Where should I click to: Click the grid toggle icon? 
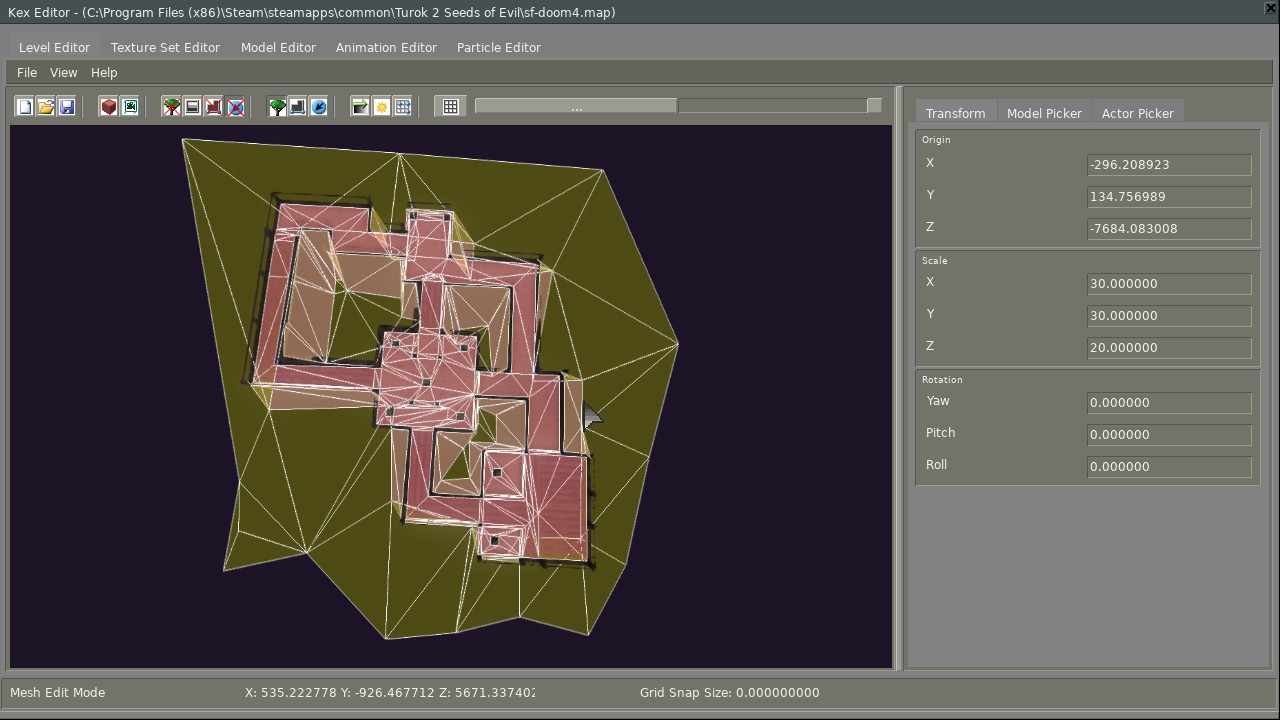pos(451,106)
